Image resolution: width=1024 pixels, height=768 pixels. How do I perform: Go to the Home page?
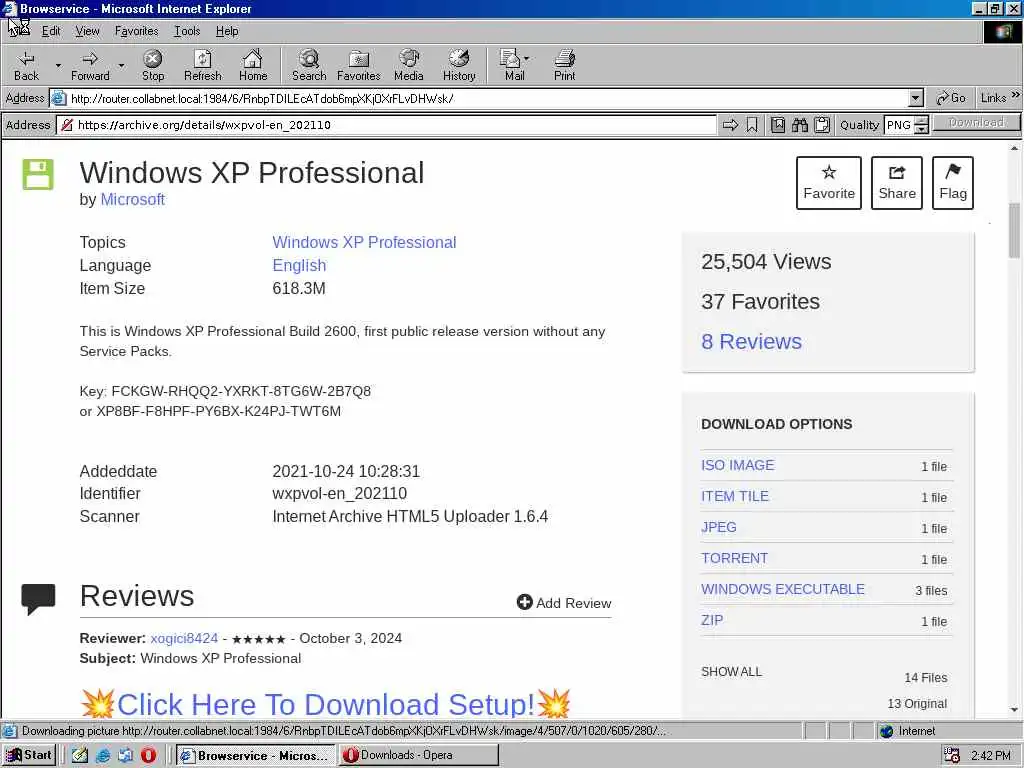(253, 65)
